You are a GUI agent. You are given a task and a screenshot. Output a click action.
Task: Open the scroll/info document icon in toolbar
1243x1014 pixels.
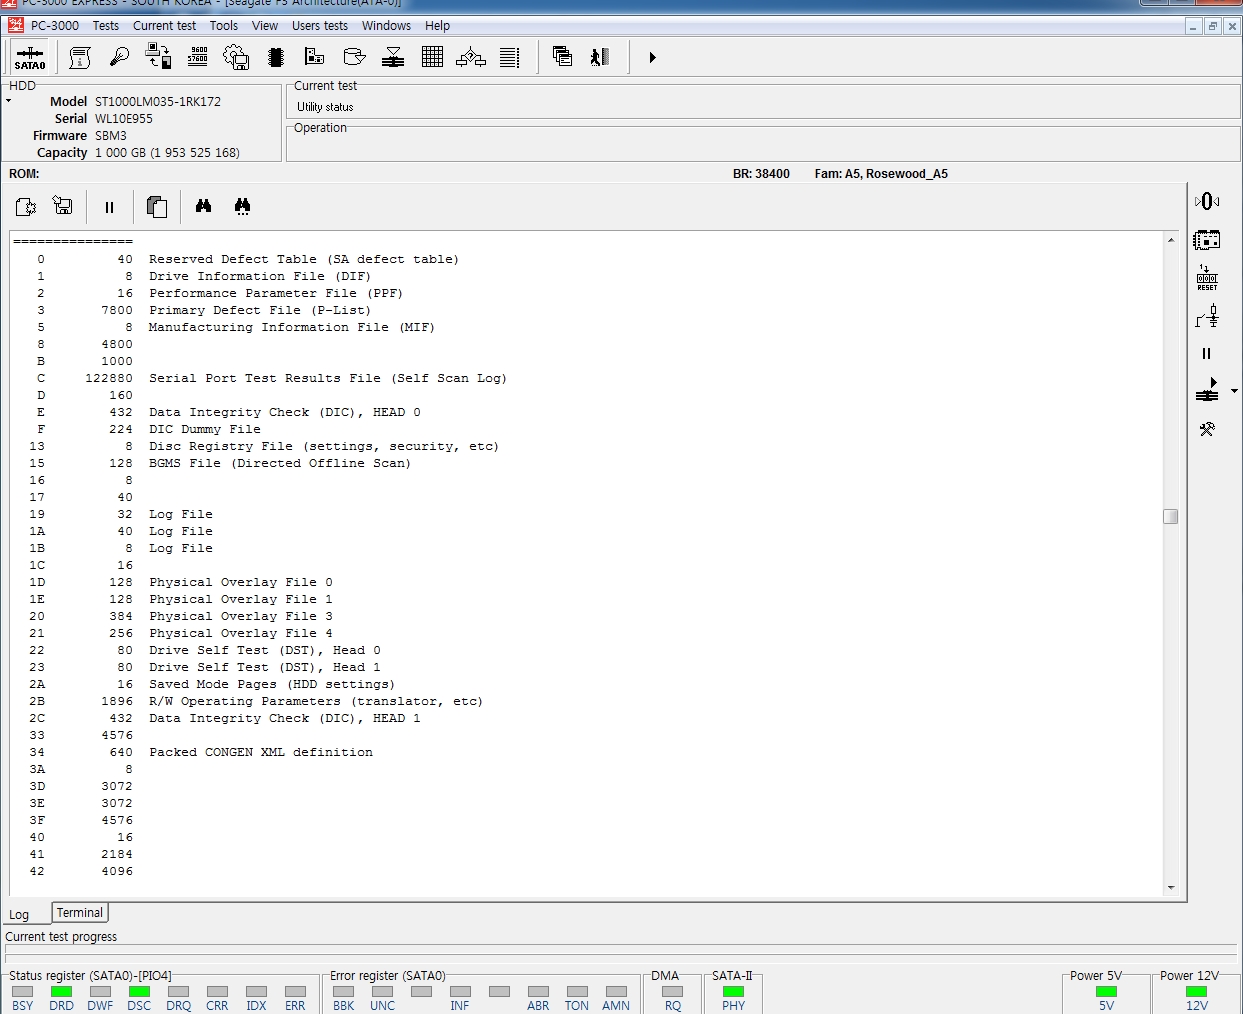(80, 58)
